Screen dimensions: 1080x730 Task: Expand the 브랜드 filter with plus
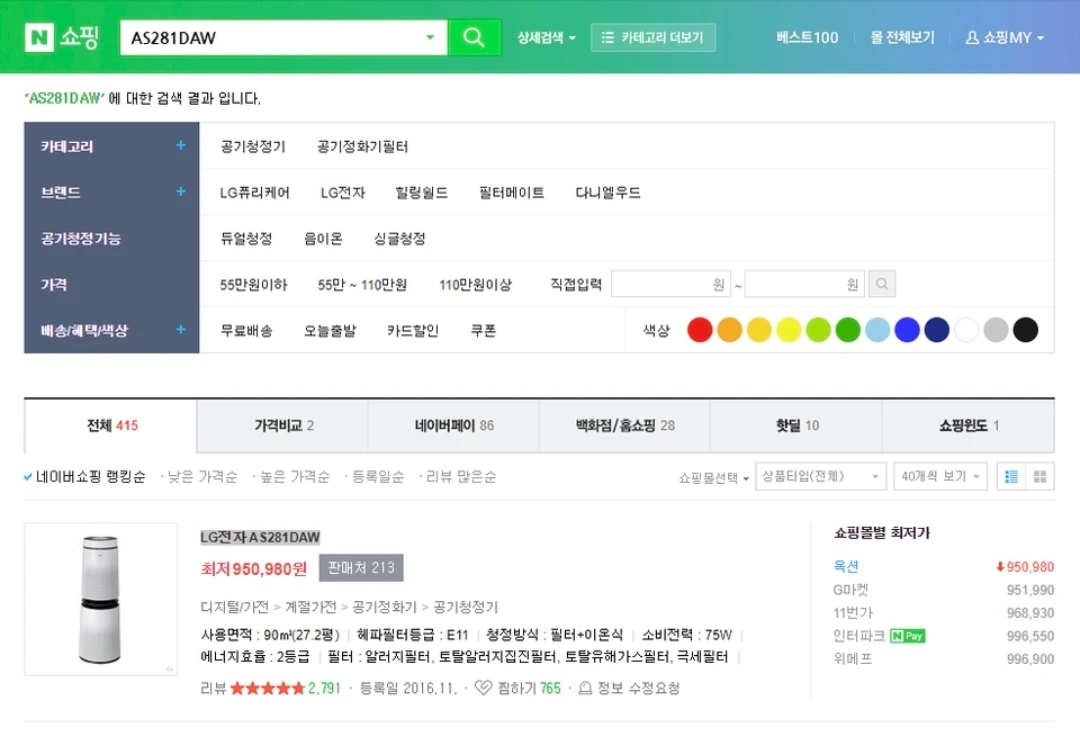coord(180,191)
